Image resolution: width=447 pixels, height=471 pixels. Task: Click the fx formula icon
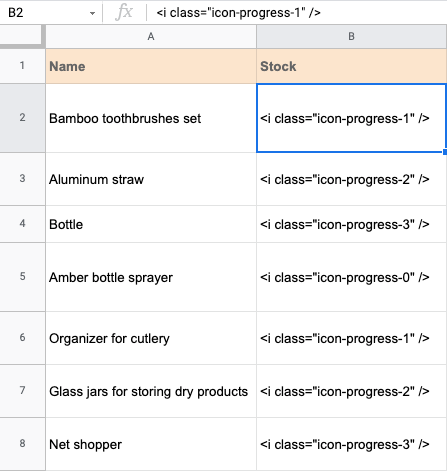124,13
